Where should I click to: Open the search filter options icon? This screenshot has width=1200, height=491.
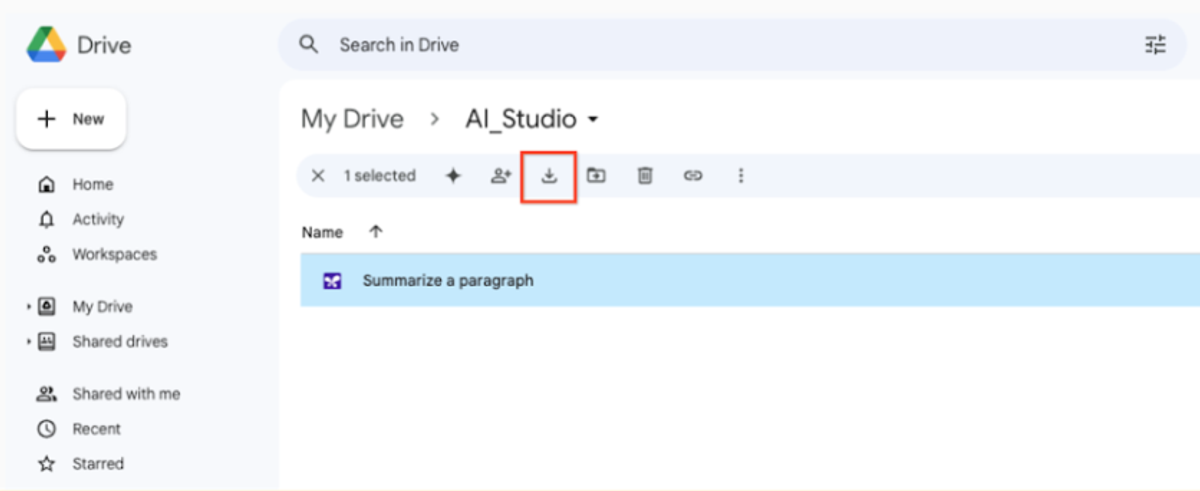coord(1155,45)
